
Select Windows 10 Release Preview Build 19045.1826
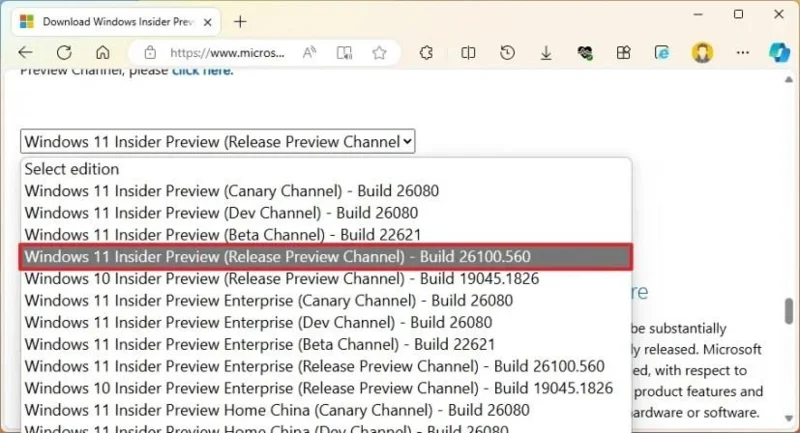click(x=326, y=278)
